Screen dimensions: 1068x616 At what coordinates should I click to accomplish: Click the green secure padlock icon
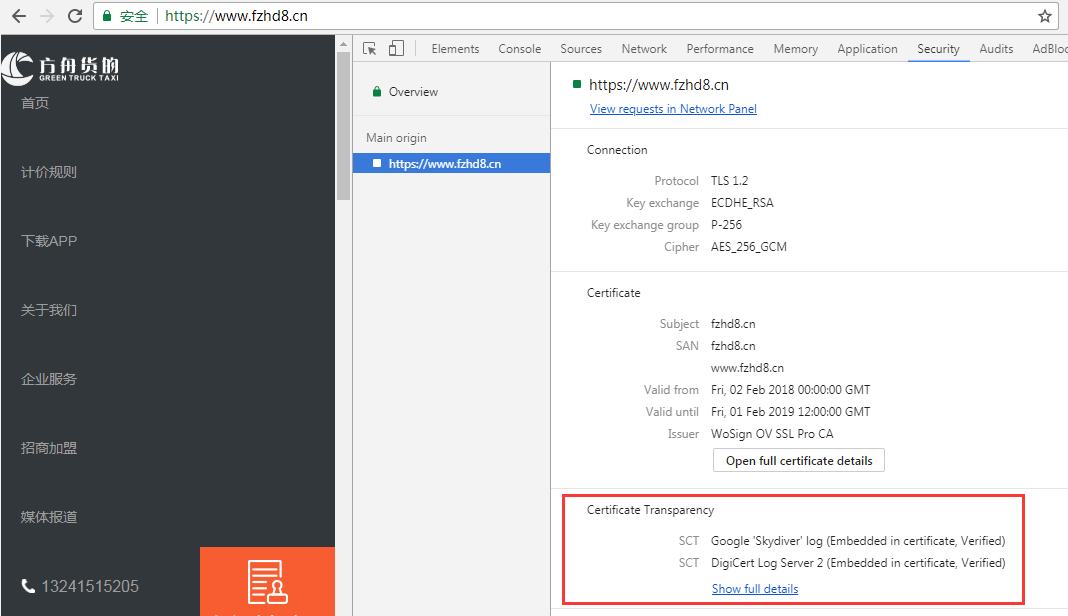tap(107, 16)
